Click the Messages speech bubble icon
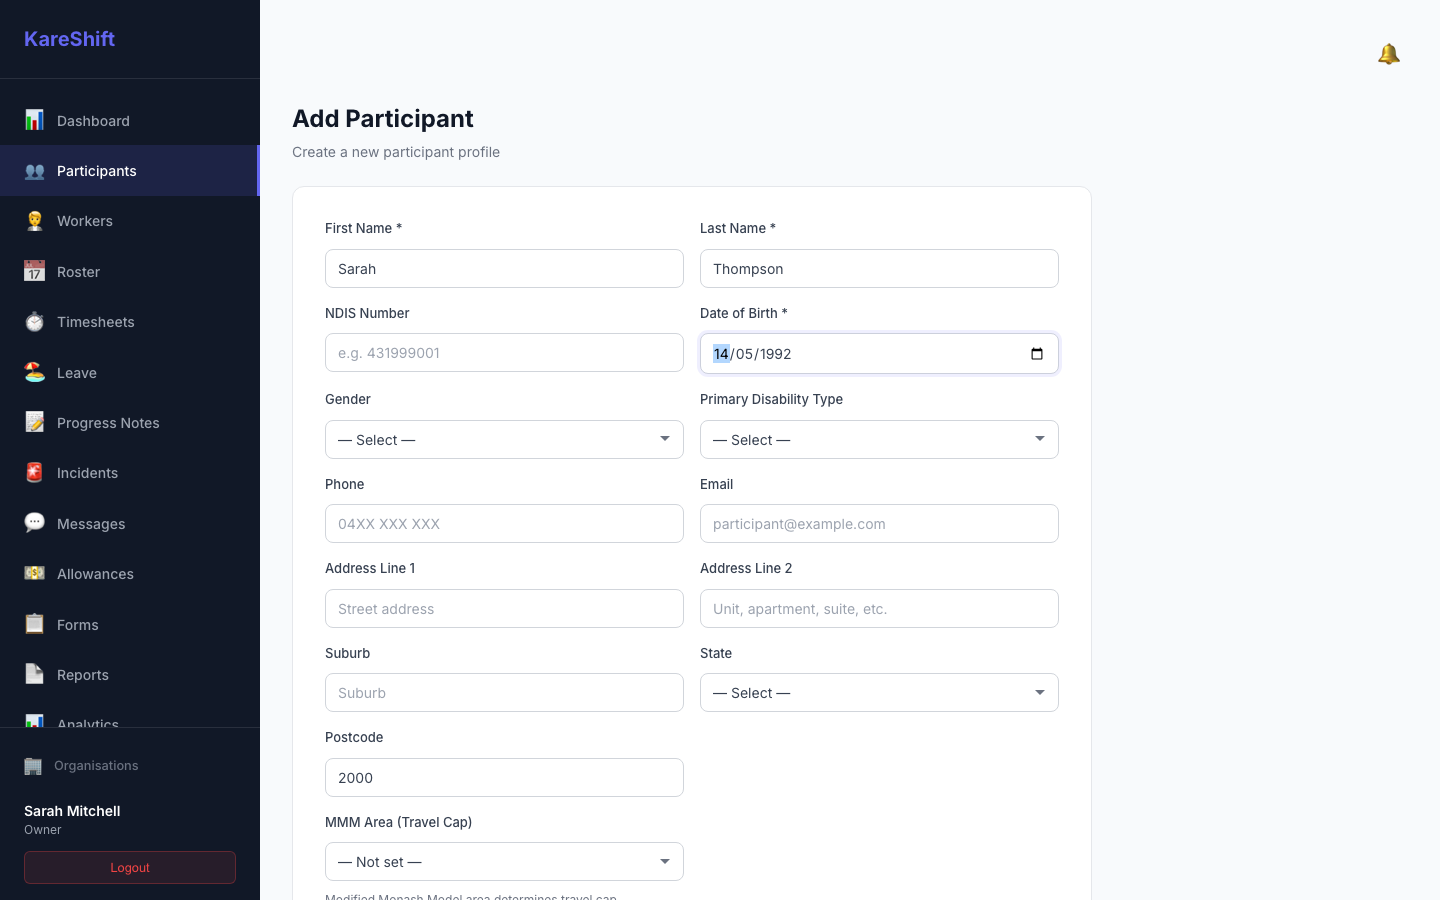The height and width of the screenshot is (900, 1440). [x=34, y=523]
